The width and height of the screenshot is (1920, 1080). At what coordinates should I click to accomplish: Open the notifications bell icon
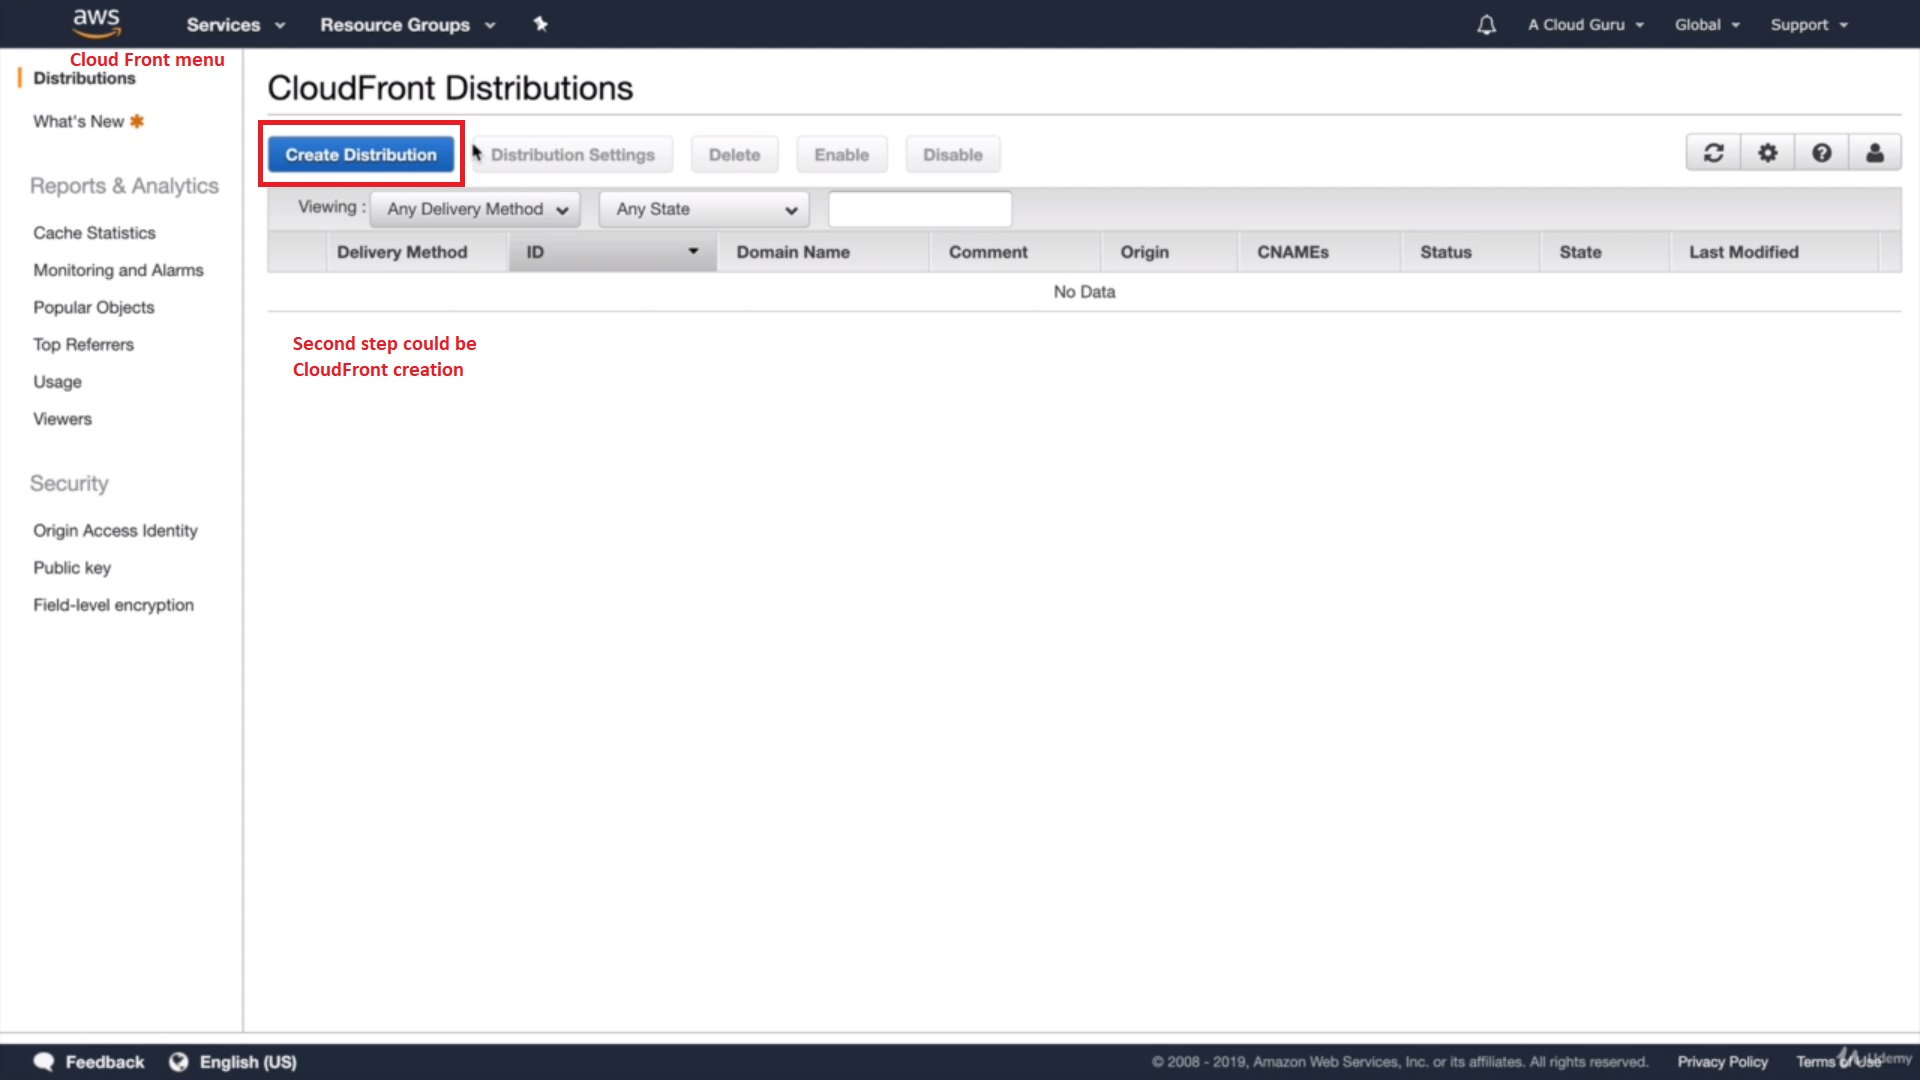pos(1486,25)
